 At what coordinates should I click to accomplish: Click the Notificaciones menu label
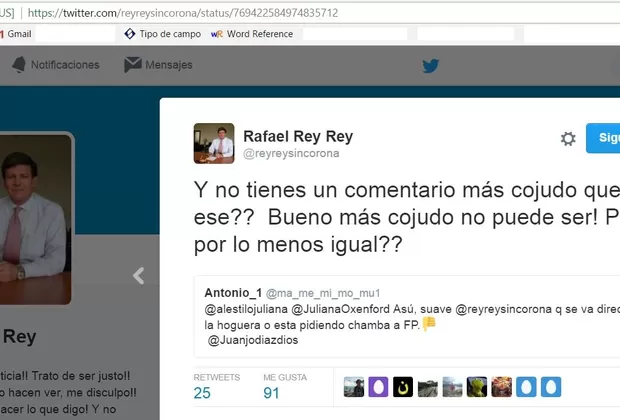coord(65,65)
